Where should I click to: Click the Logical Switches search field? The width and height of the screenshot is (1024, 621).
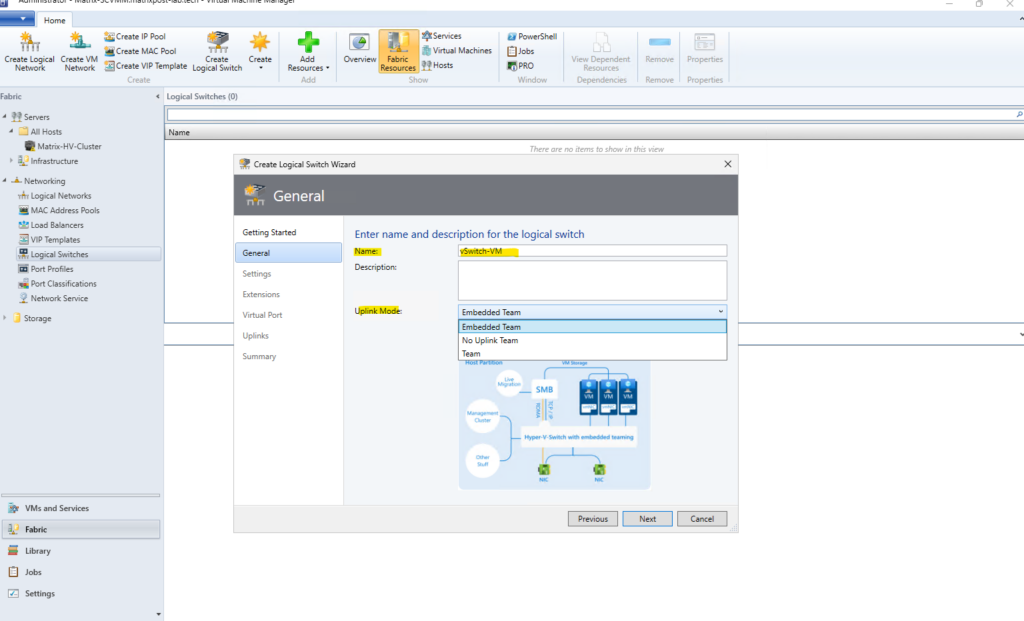(590, 115)
